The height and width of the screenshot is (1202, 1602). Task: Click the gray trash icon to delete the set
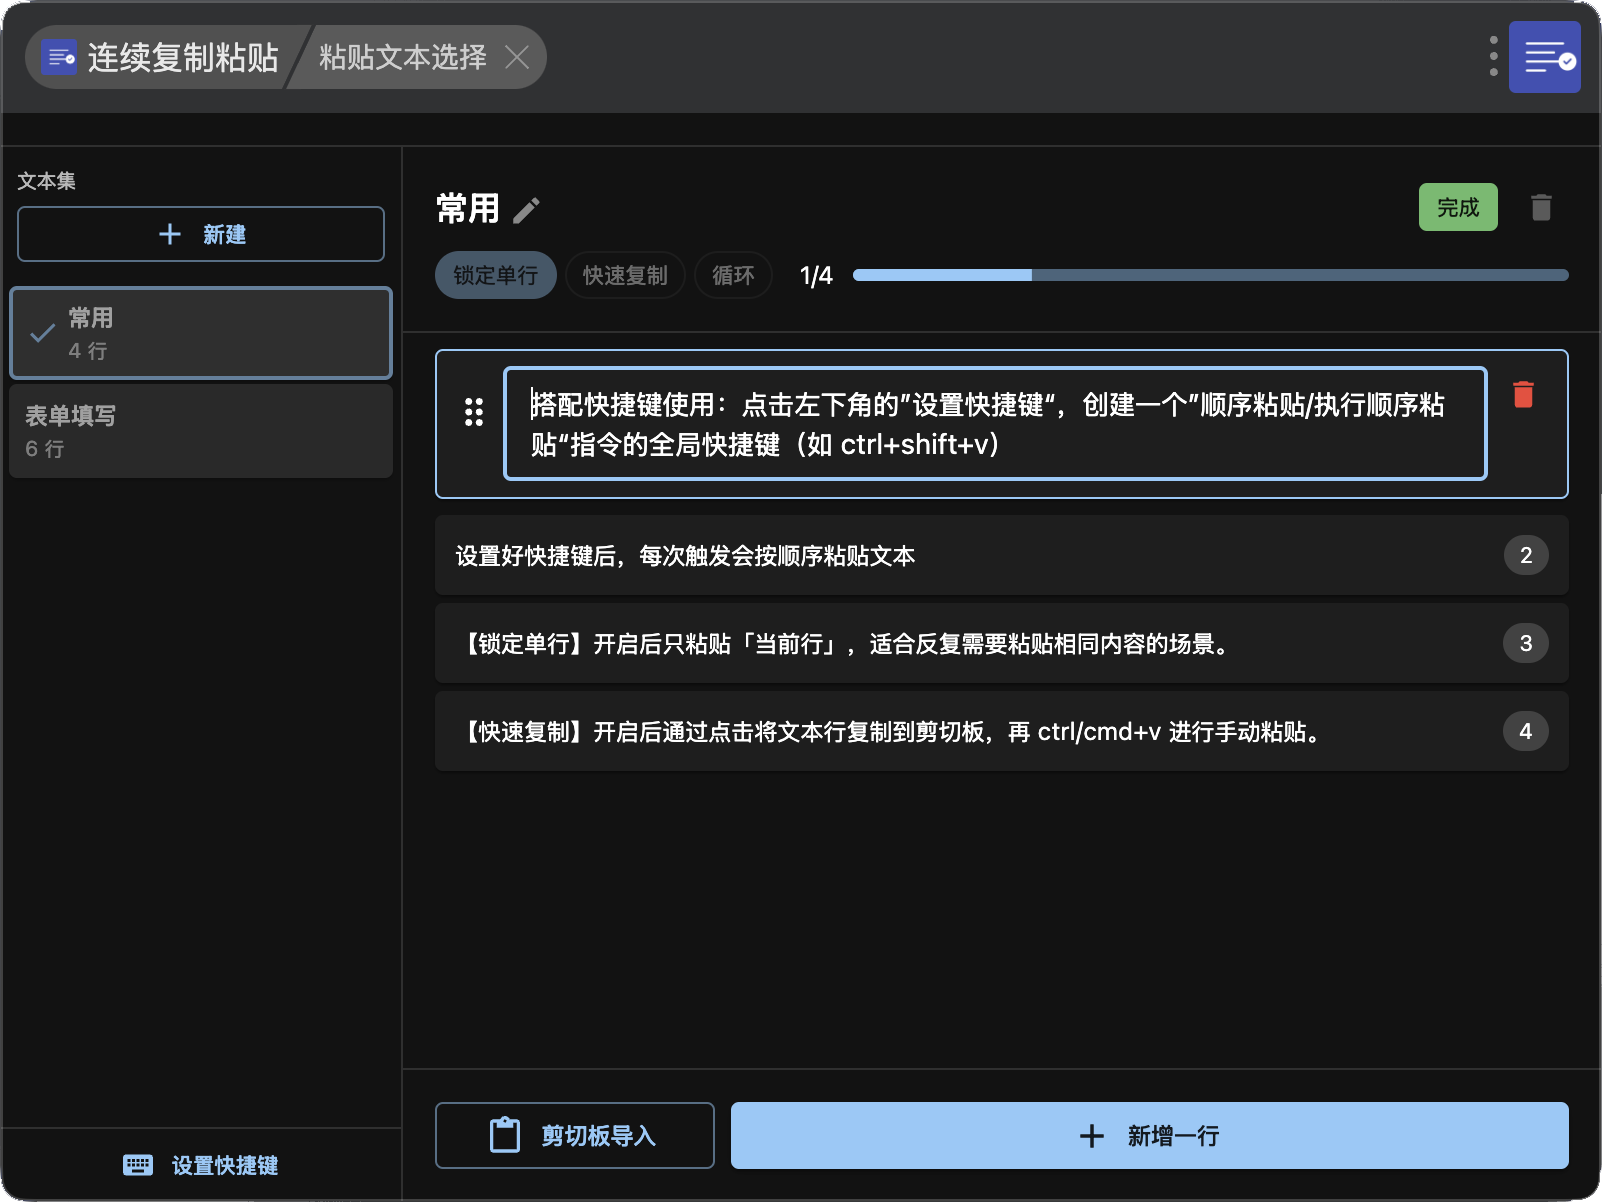tap(1541, 208)
